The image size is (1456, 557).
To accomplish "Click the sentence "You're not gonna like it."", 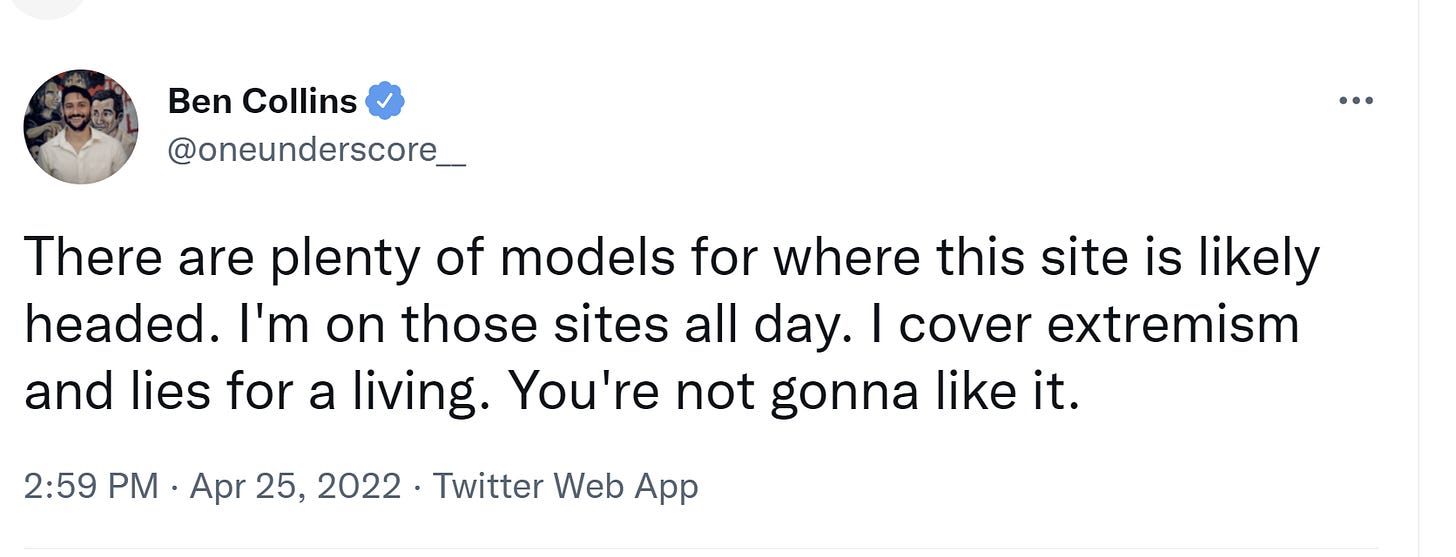I will pyautogui.click(x=794, y=392).
